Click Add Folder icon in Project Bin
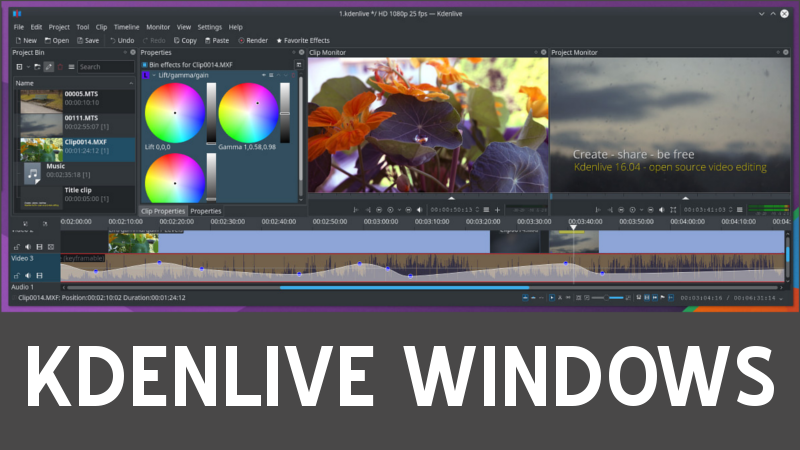Viewport: 800px width, 450px height. (x=35, y=67)
